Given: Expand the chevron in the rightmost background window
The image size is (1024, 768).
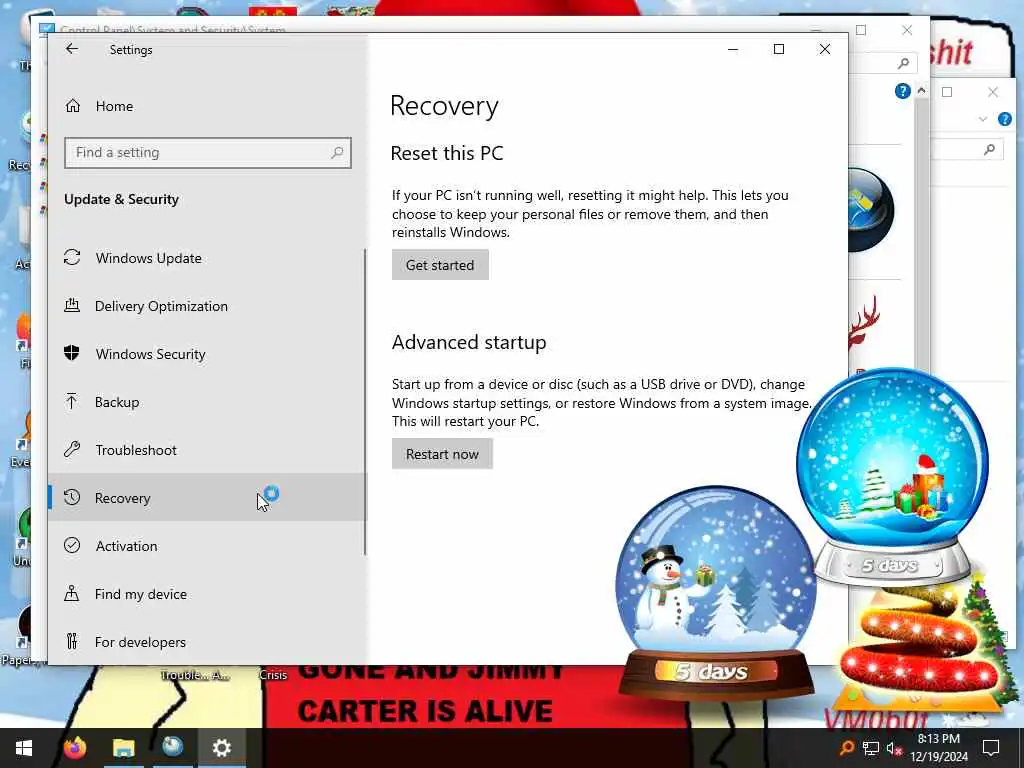Looking at the screenshot, I should point(983,119).
